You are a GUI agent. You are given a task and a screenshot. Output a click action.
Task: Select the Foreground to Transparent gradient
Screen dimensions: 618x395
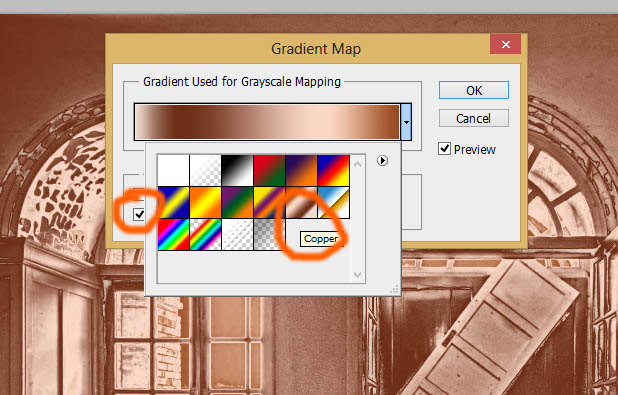tap(205, 170)
